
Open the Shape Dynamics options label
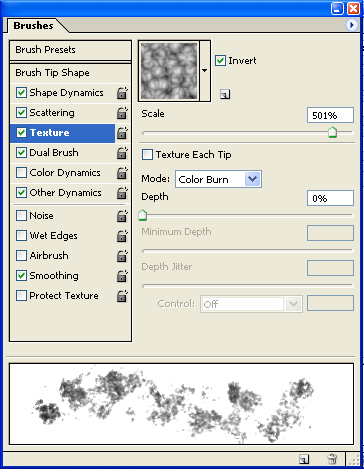[66, 93]
